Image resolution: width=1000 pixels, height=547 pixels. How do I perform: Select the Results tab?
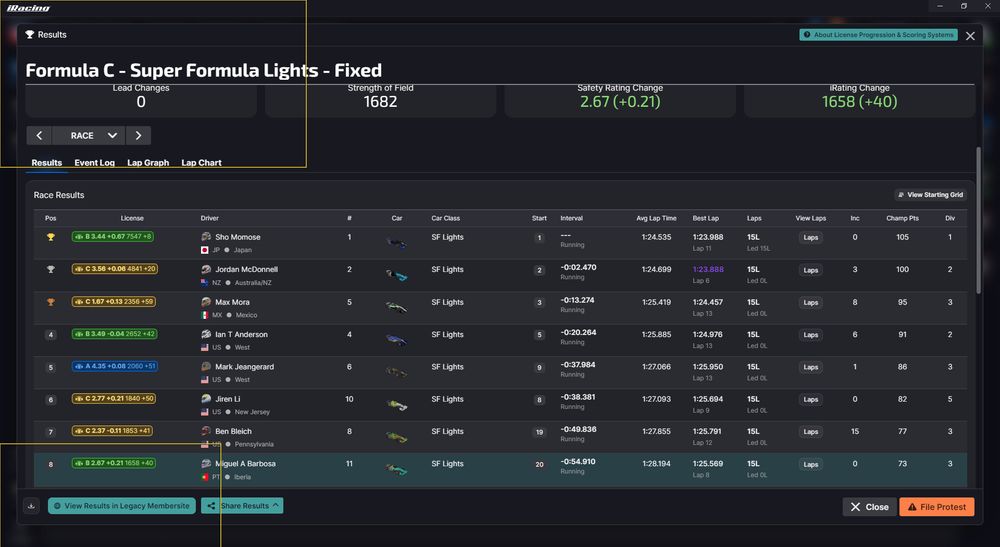pyautogui.click(x=47, y=163)
